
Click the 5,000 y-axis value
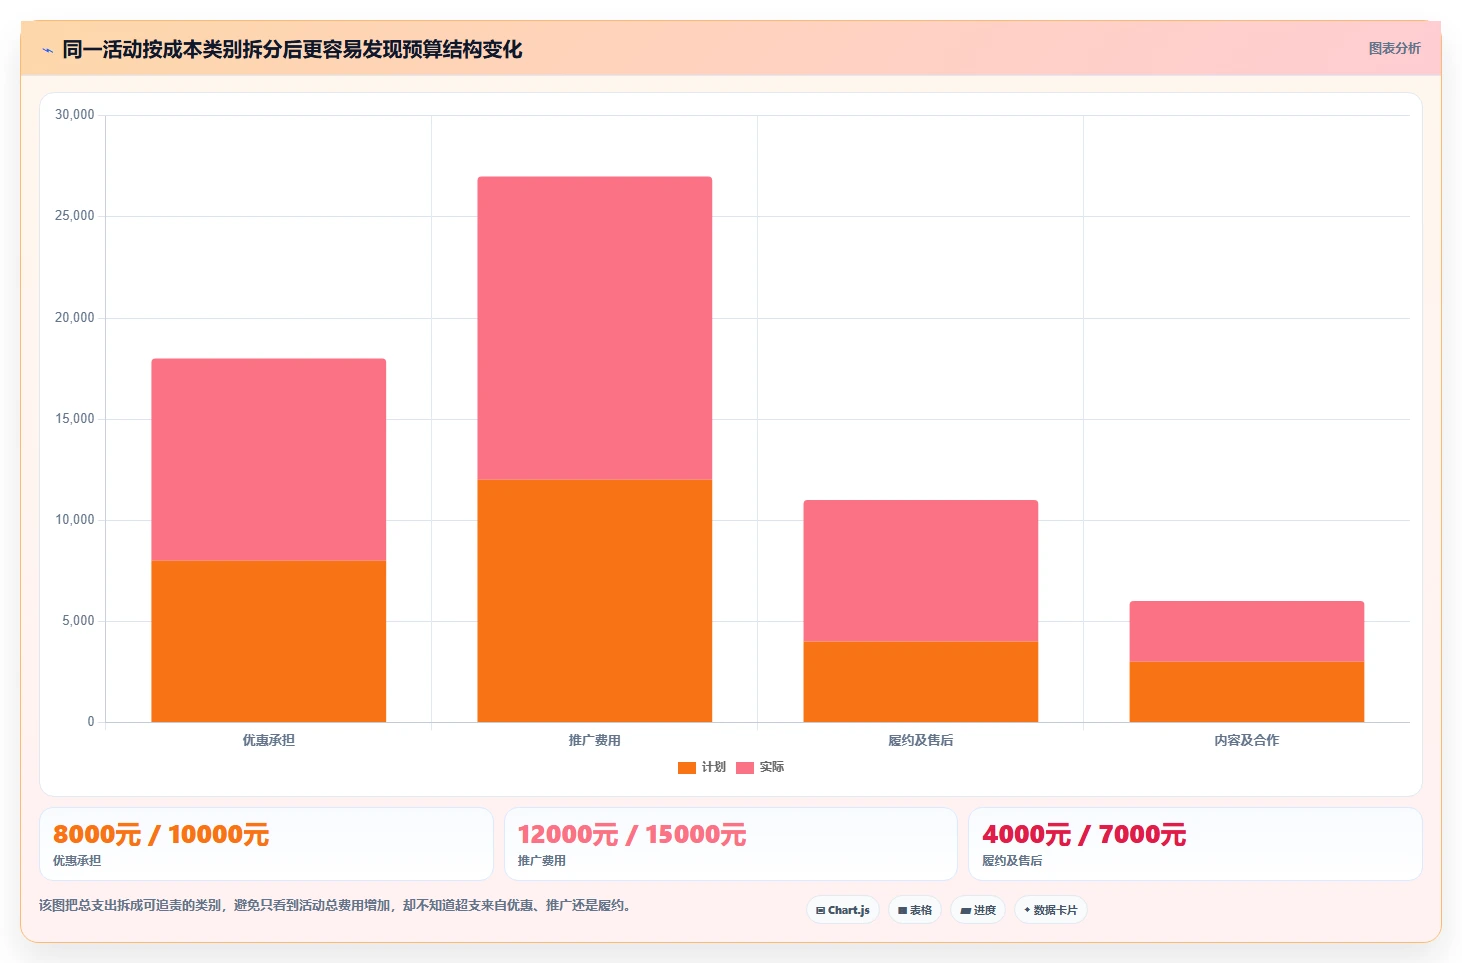pos(78,621)
